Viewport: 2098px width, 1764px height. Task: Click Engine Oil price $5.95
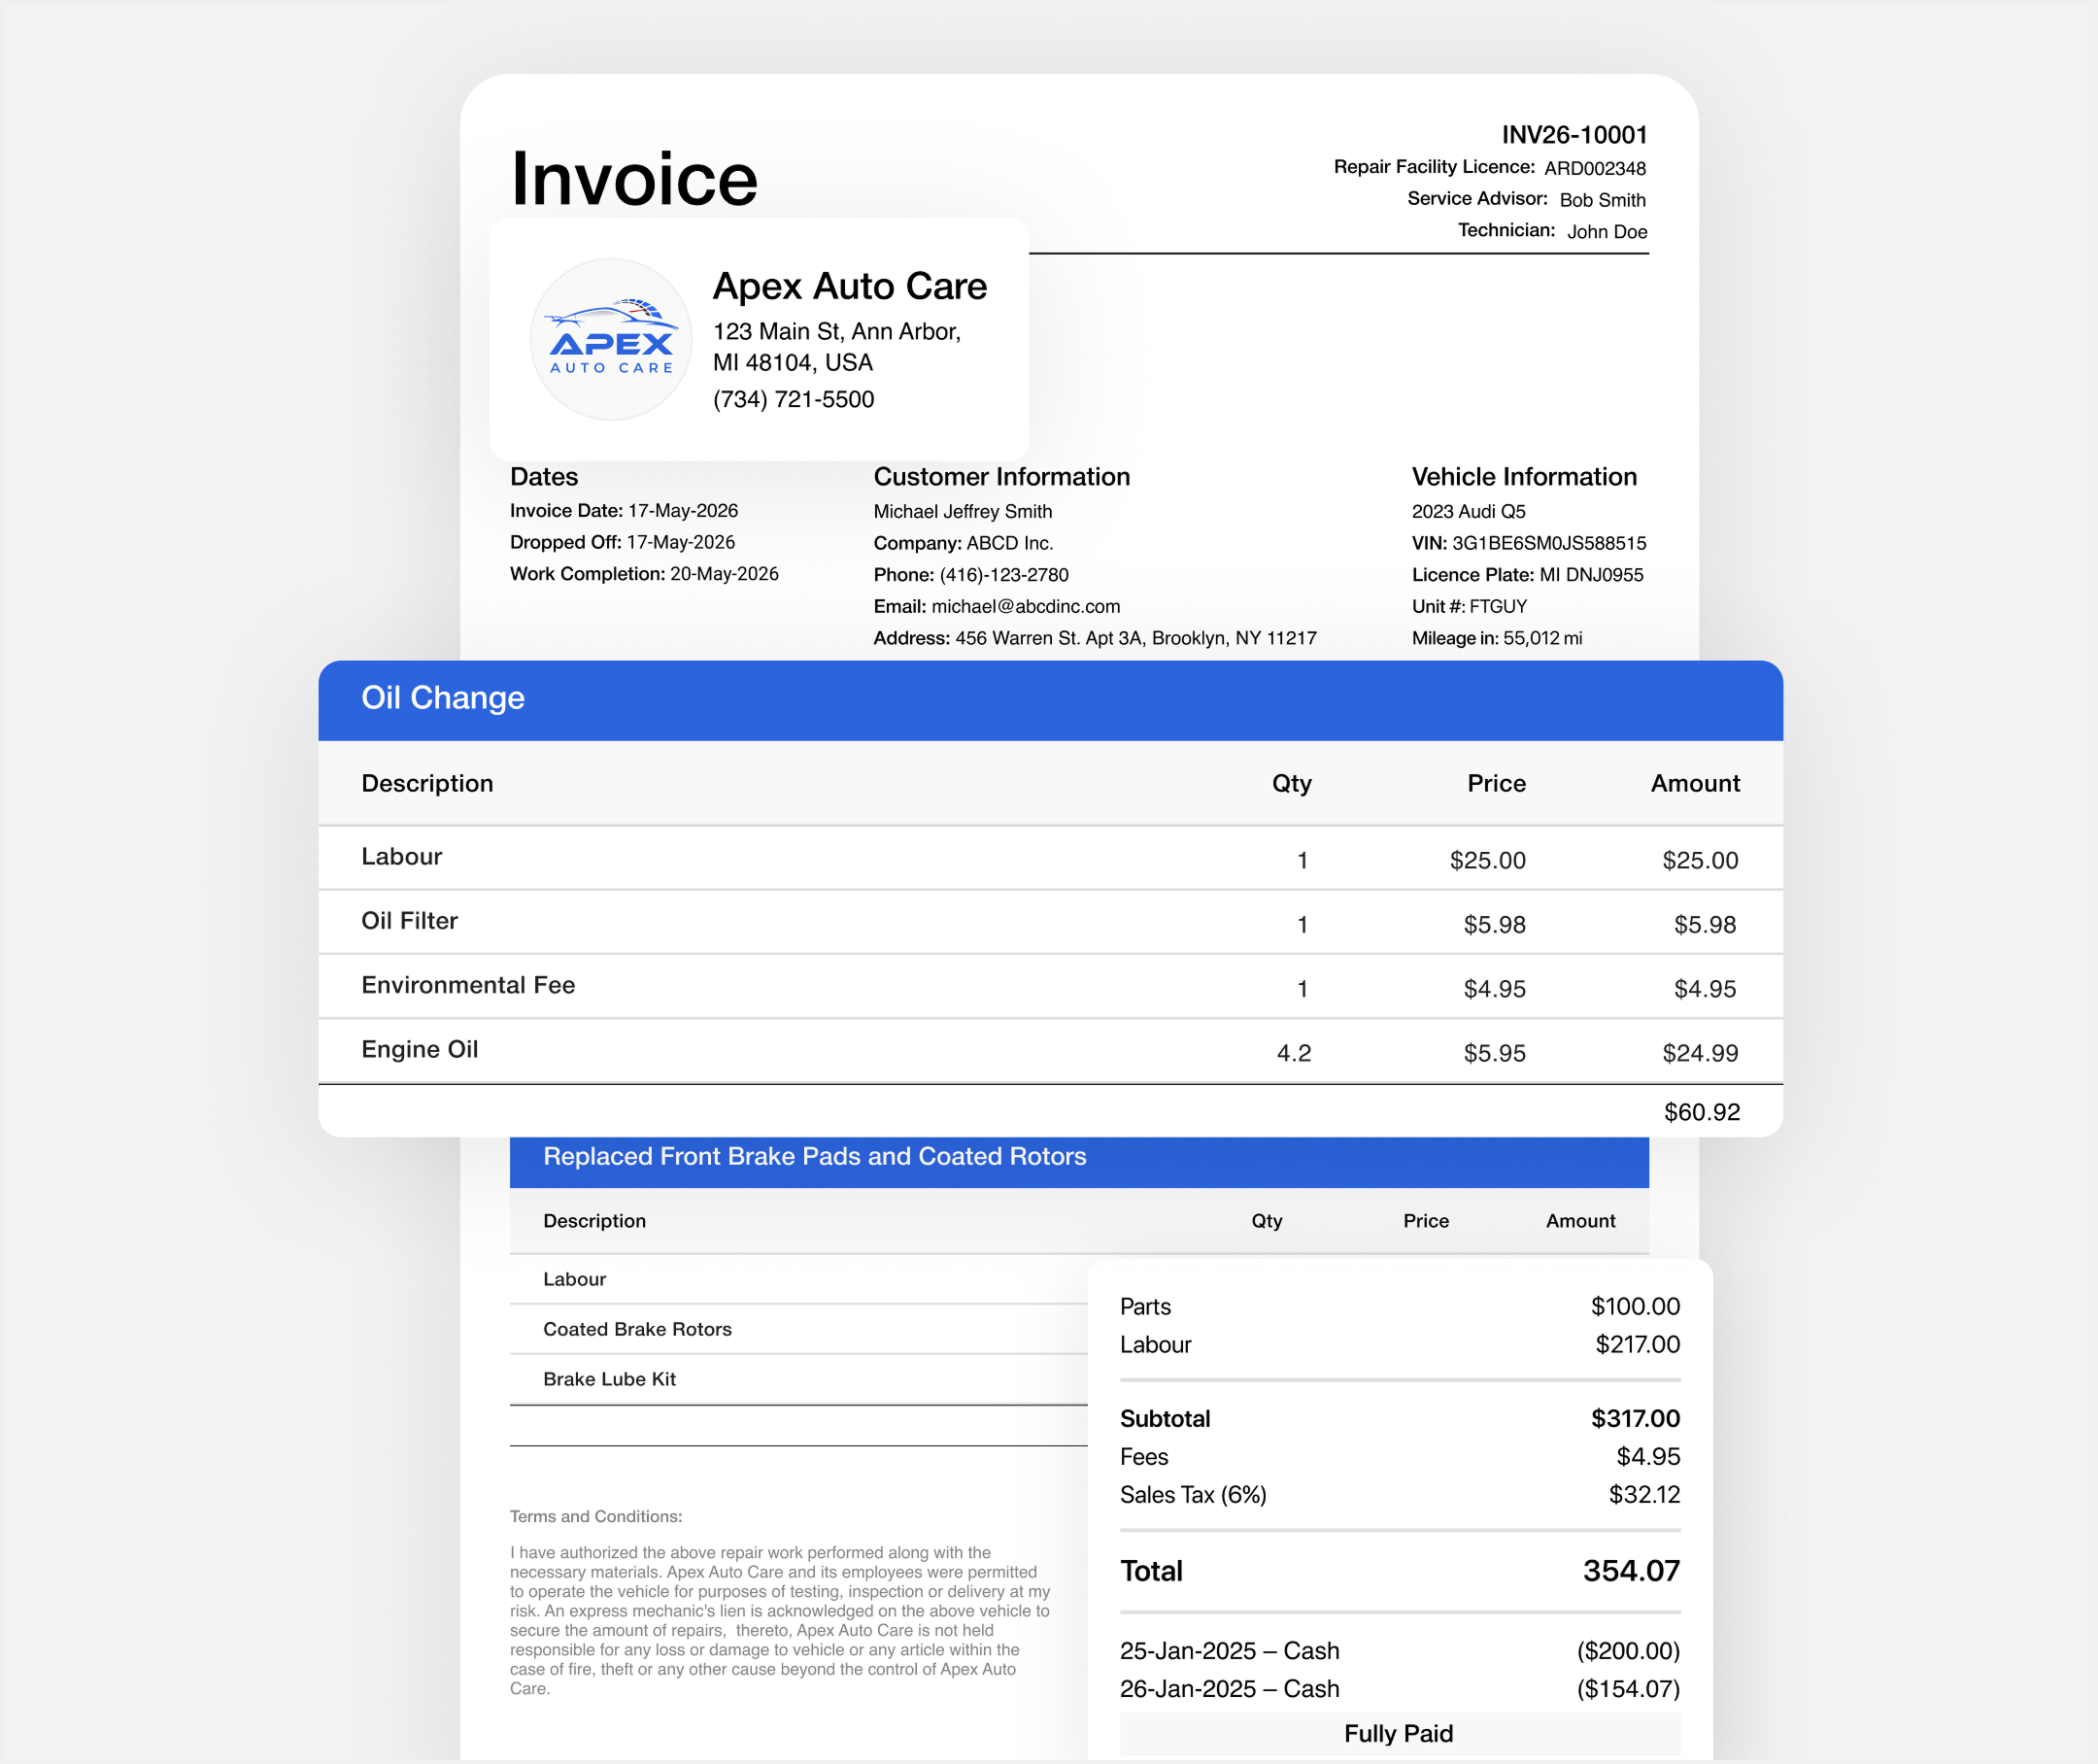click(x=1494, y=1054)
